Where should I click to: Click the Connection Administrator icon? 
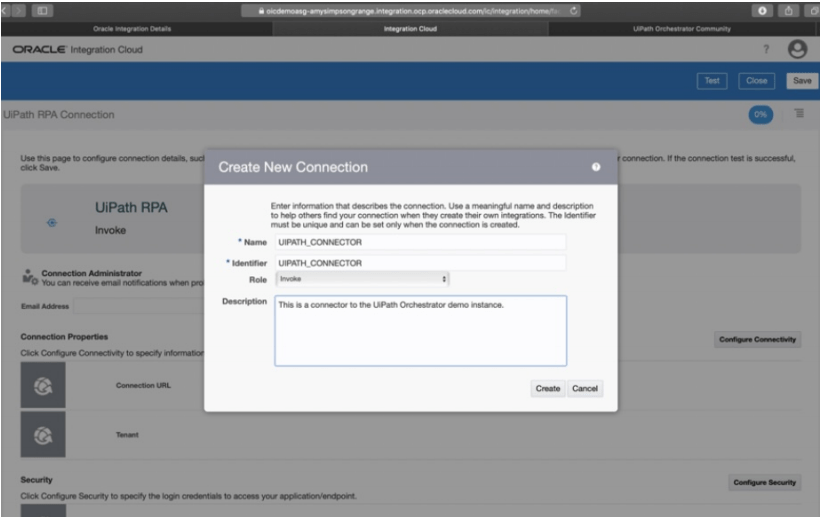click(x=29, y=277)
